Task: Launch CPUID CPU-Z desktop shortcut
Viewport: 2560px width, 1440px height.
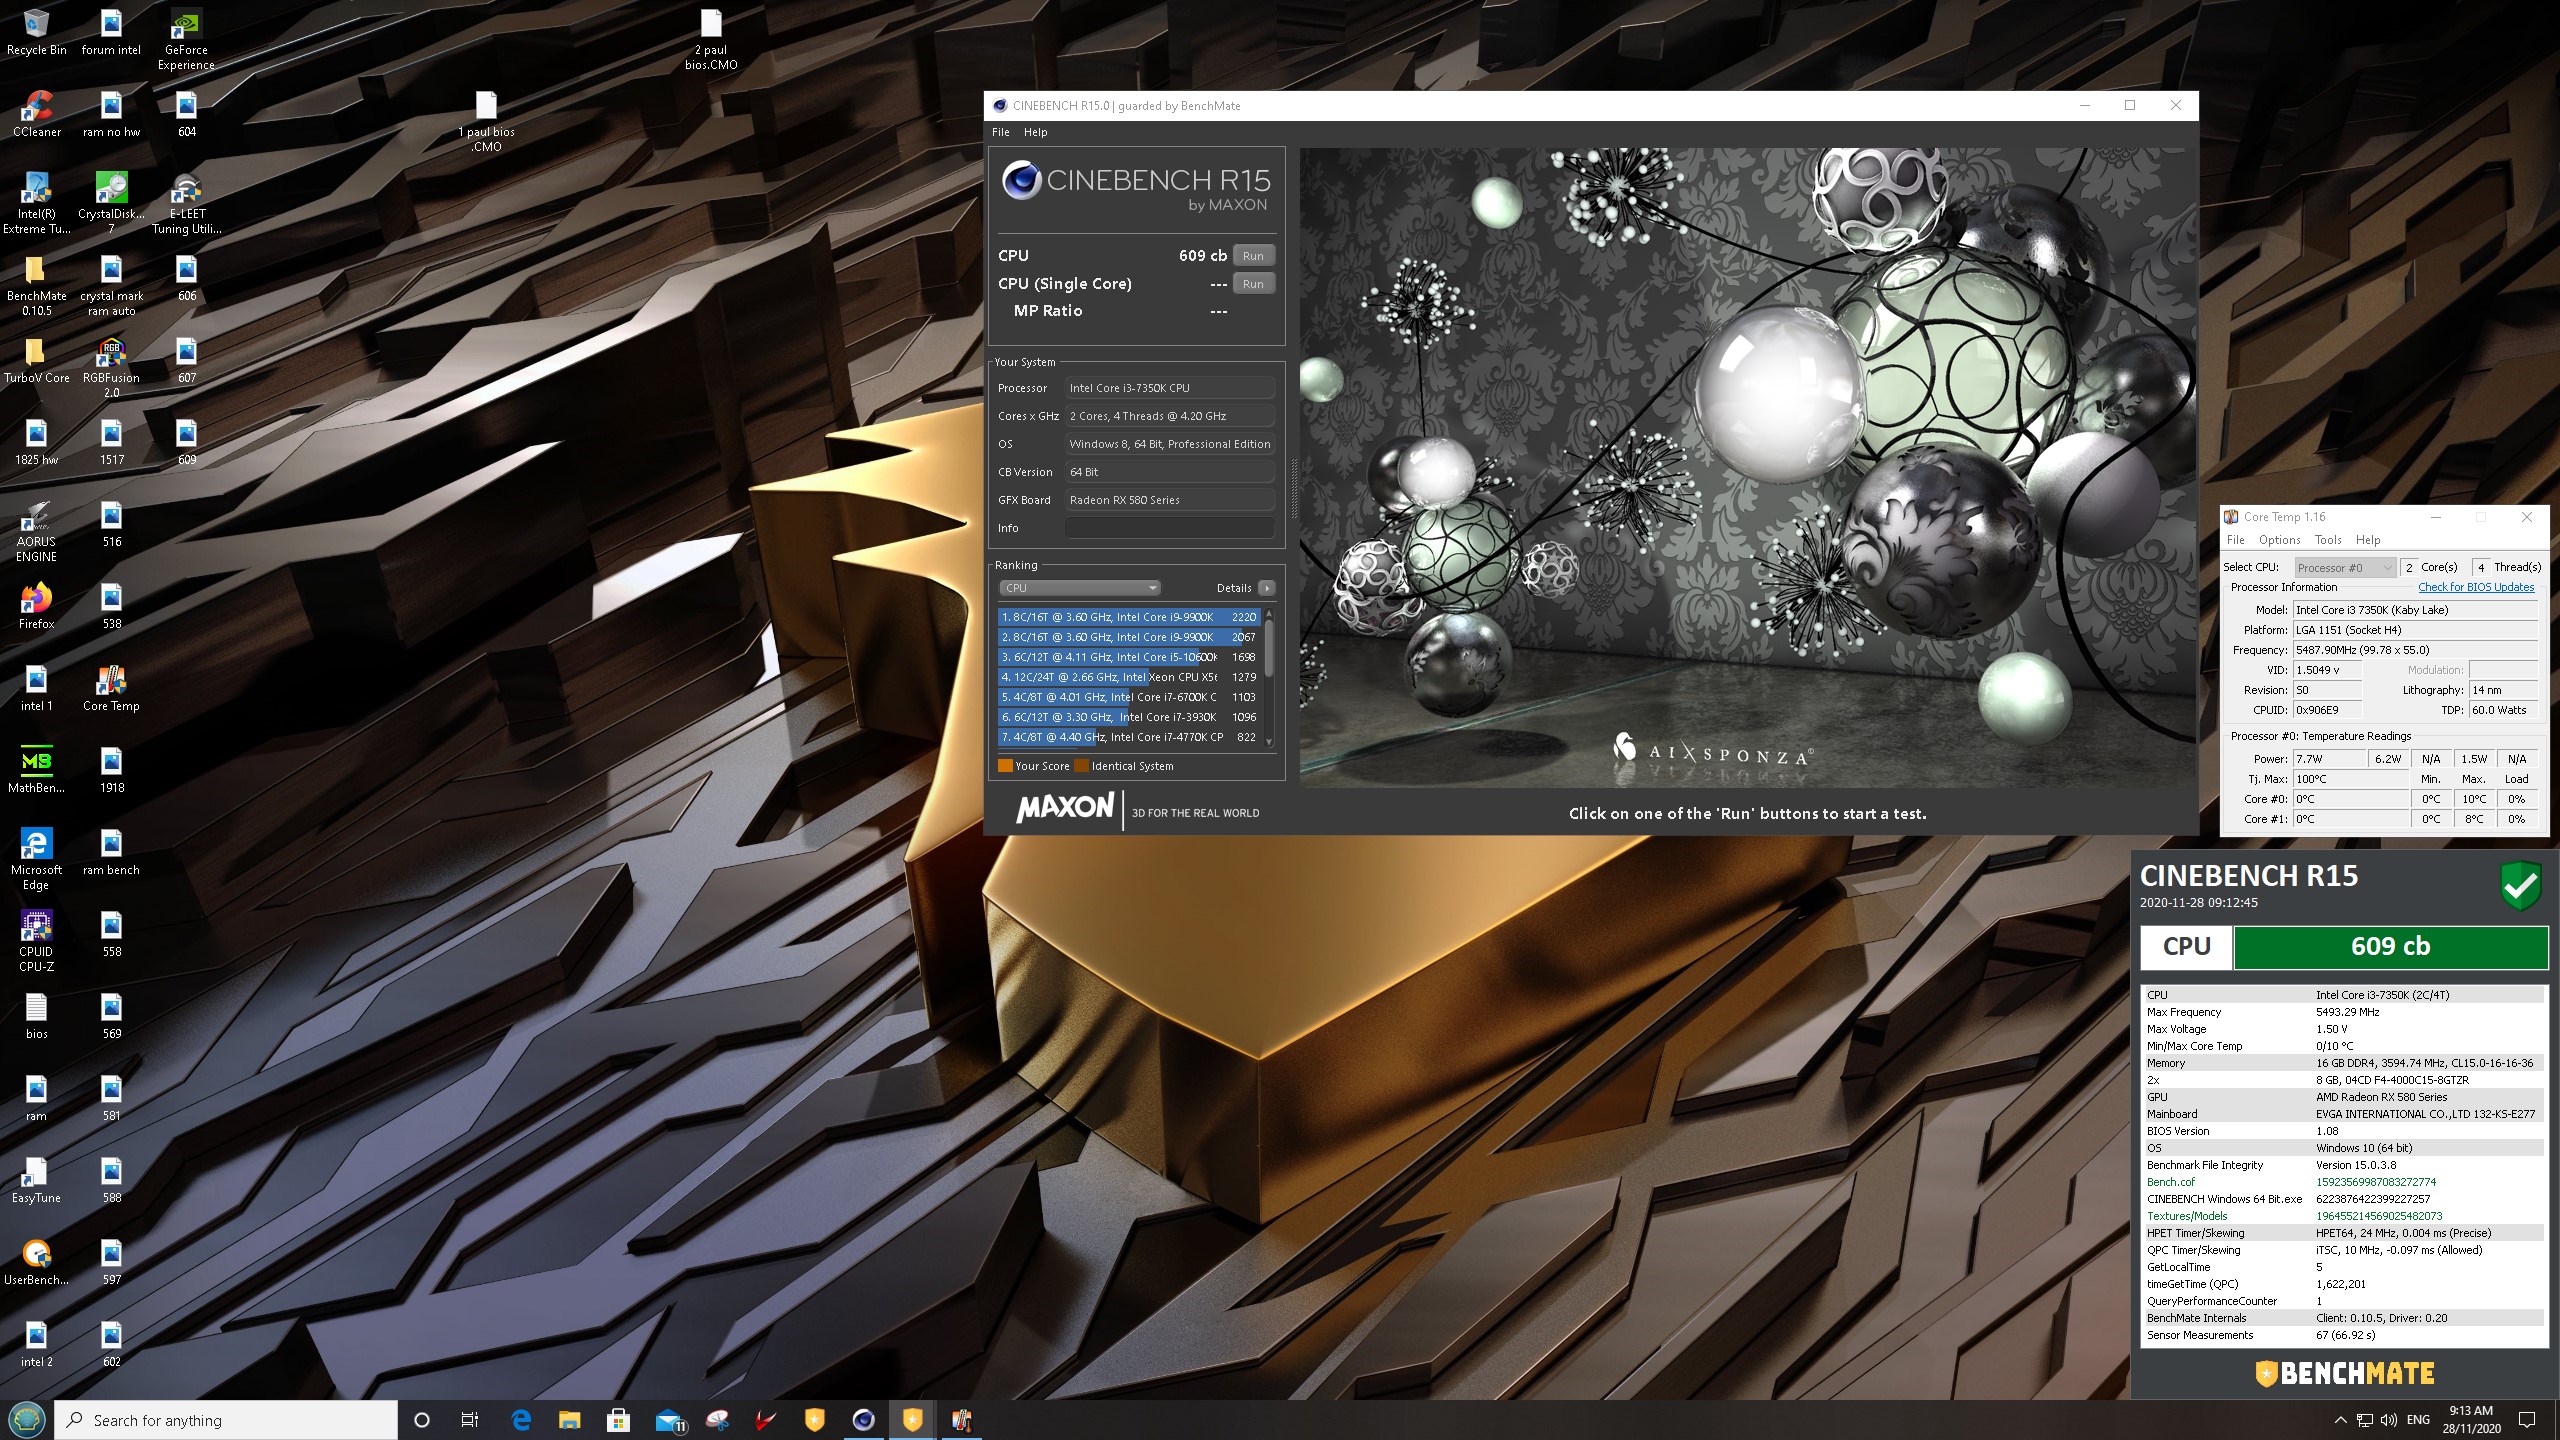Action: click(x=36, y=941)
